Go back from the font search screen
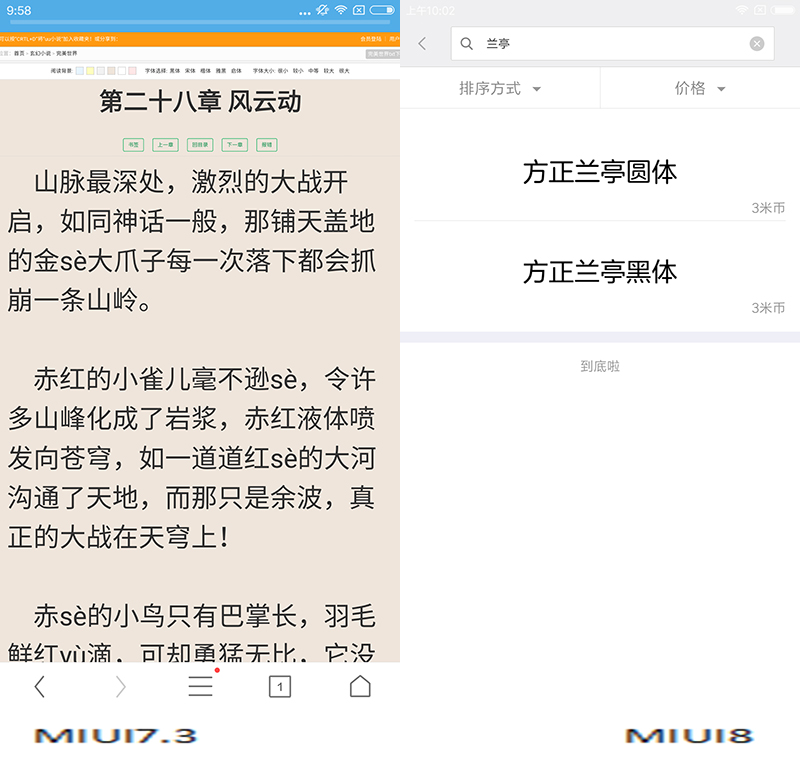The height and width of the screenshot is (761, 800). pos(422,44)
